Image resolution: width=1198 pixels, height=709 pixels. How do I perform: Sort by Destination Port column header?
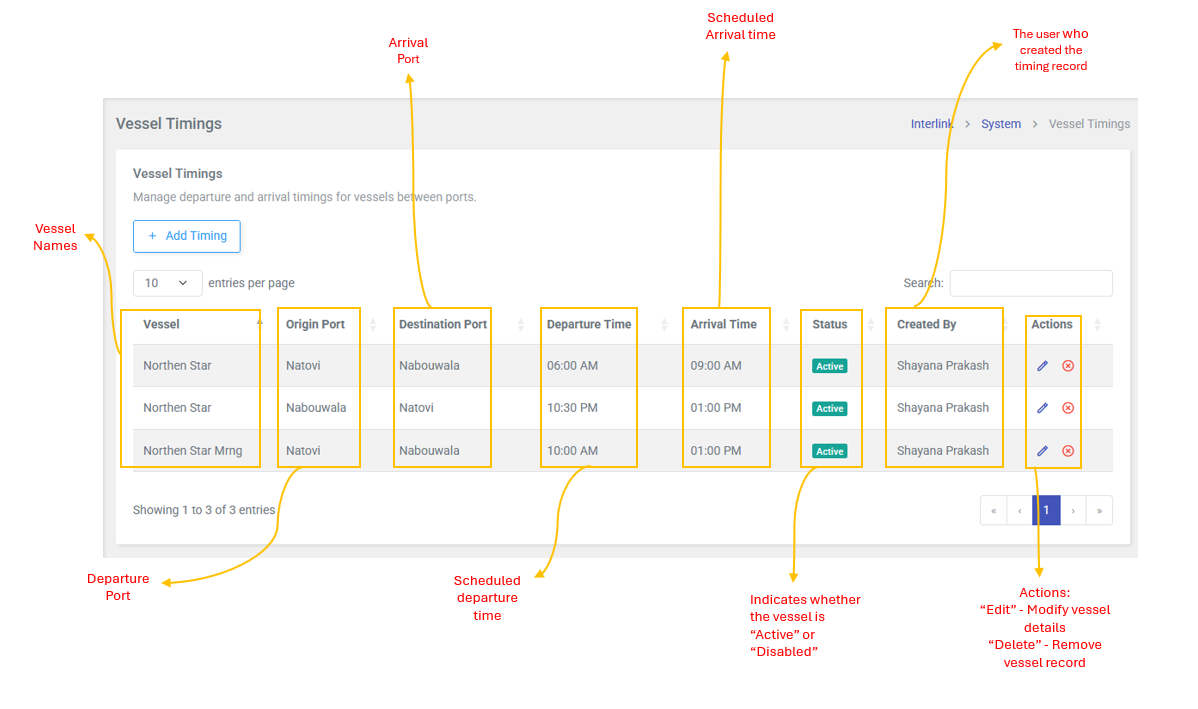443,324
